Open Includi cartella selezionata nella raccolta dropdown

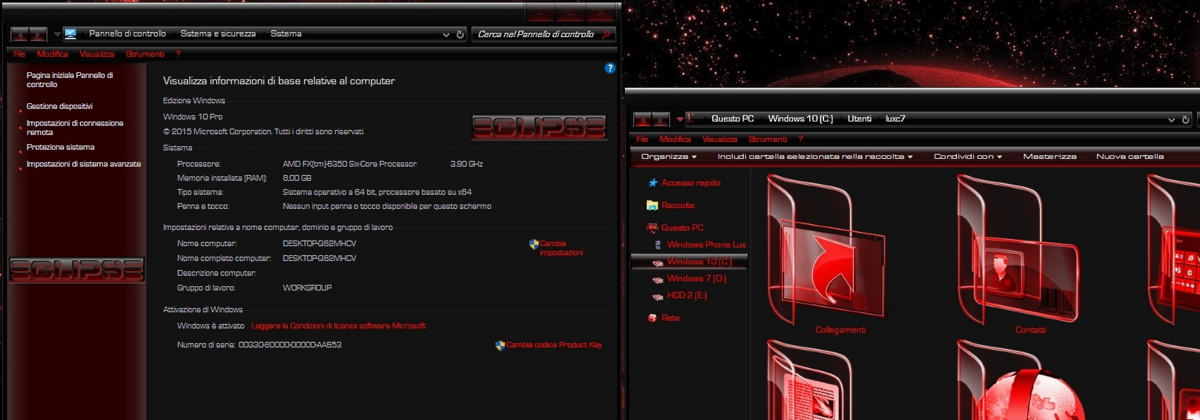(x=816, y=157)
